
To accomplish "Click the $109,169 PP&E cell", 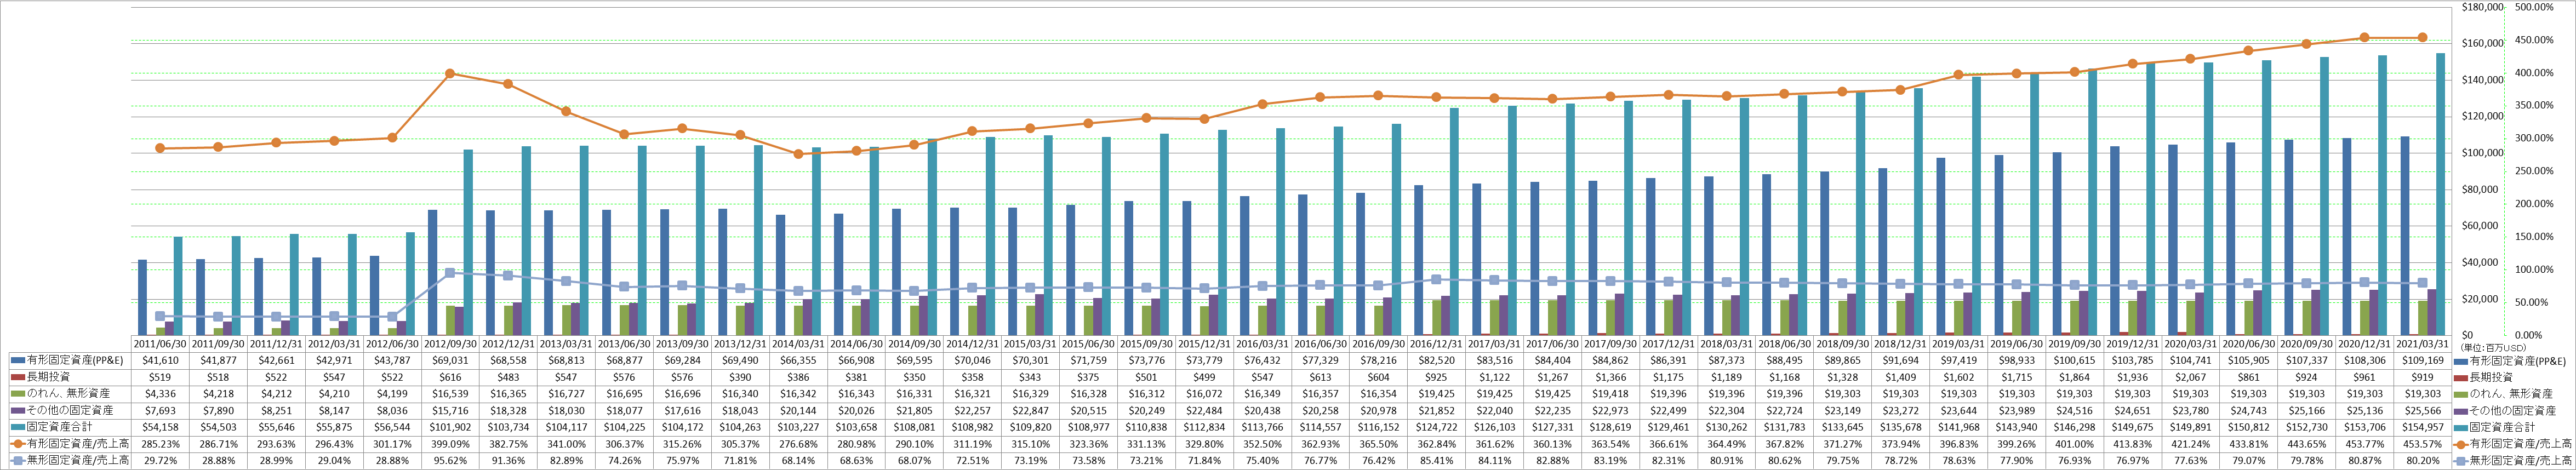I will [x=2422, y=361].
